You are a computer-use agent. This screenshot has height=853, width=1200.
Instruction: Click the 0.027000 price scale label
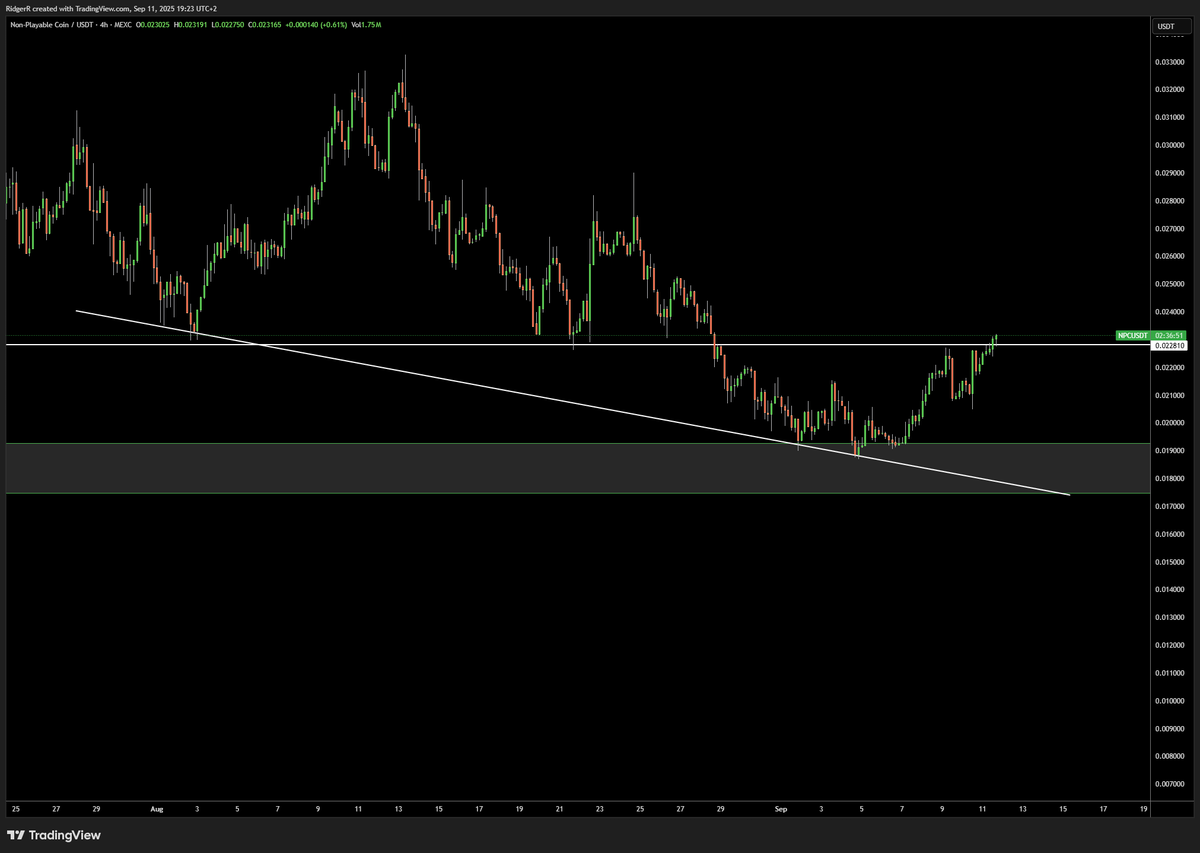1169,228
